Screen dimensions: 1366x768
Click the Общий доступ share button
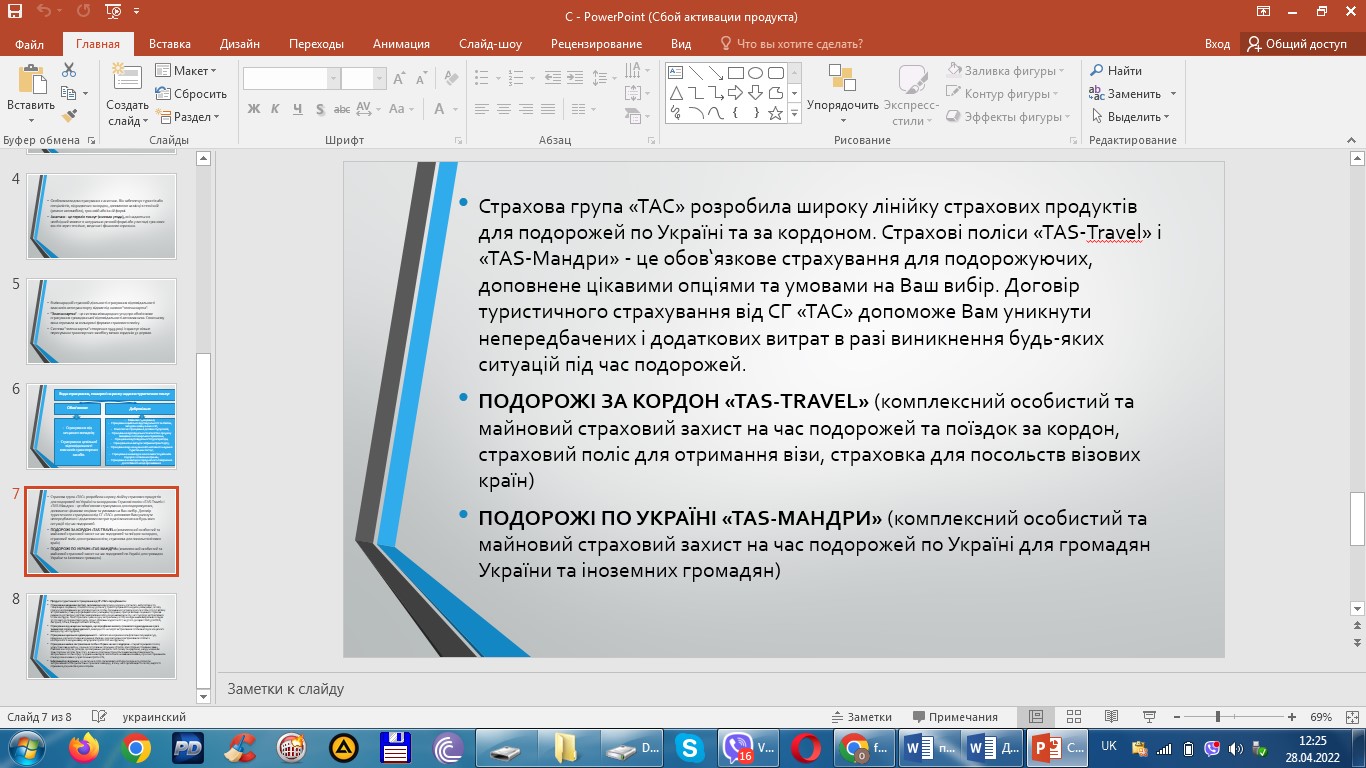1298,44
